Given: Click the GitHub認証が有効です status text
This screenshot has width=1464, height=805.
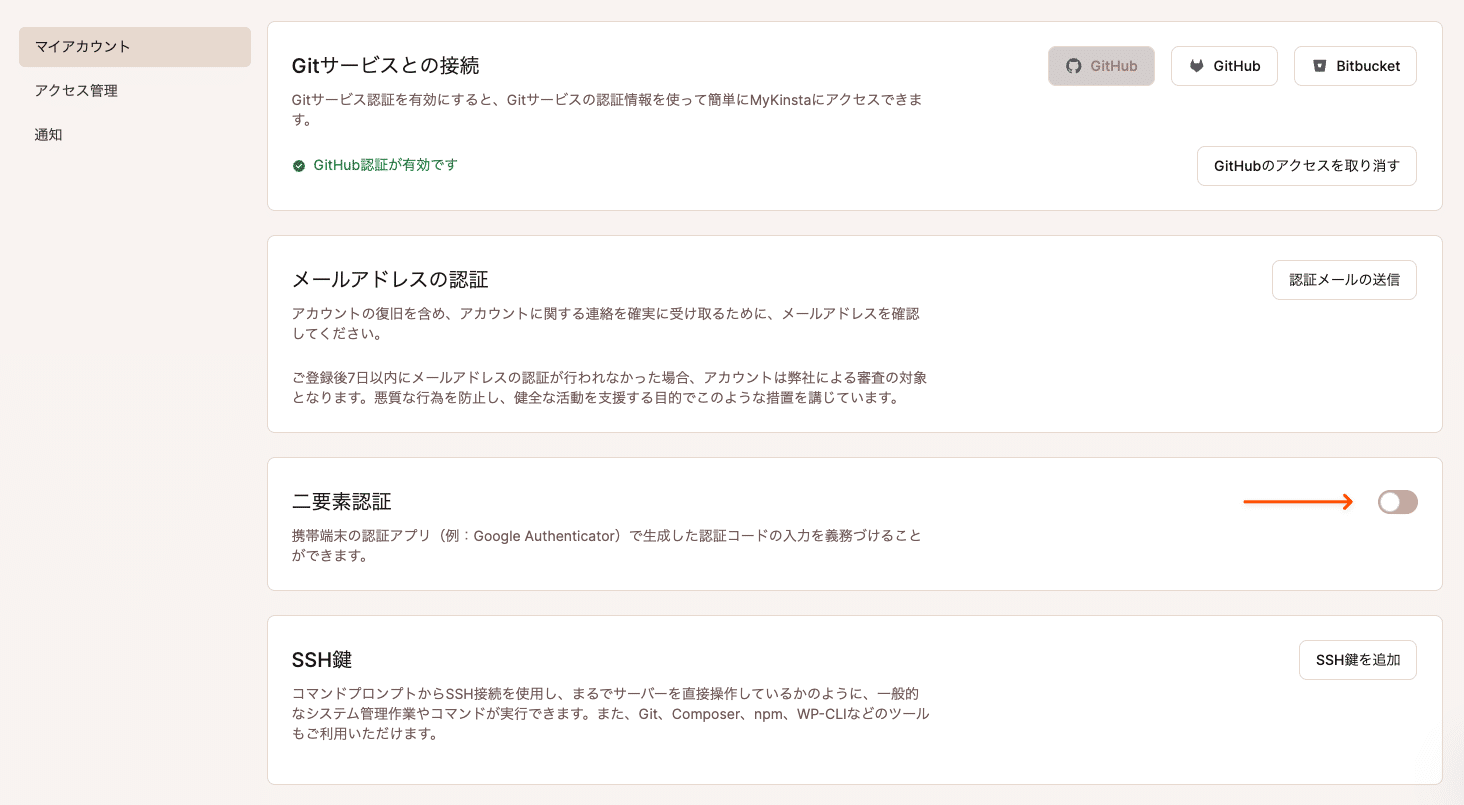Looking at the screenshot, I should (x=385, y=165).
